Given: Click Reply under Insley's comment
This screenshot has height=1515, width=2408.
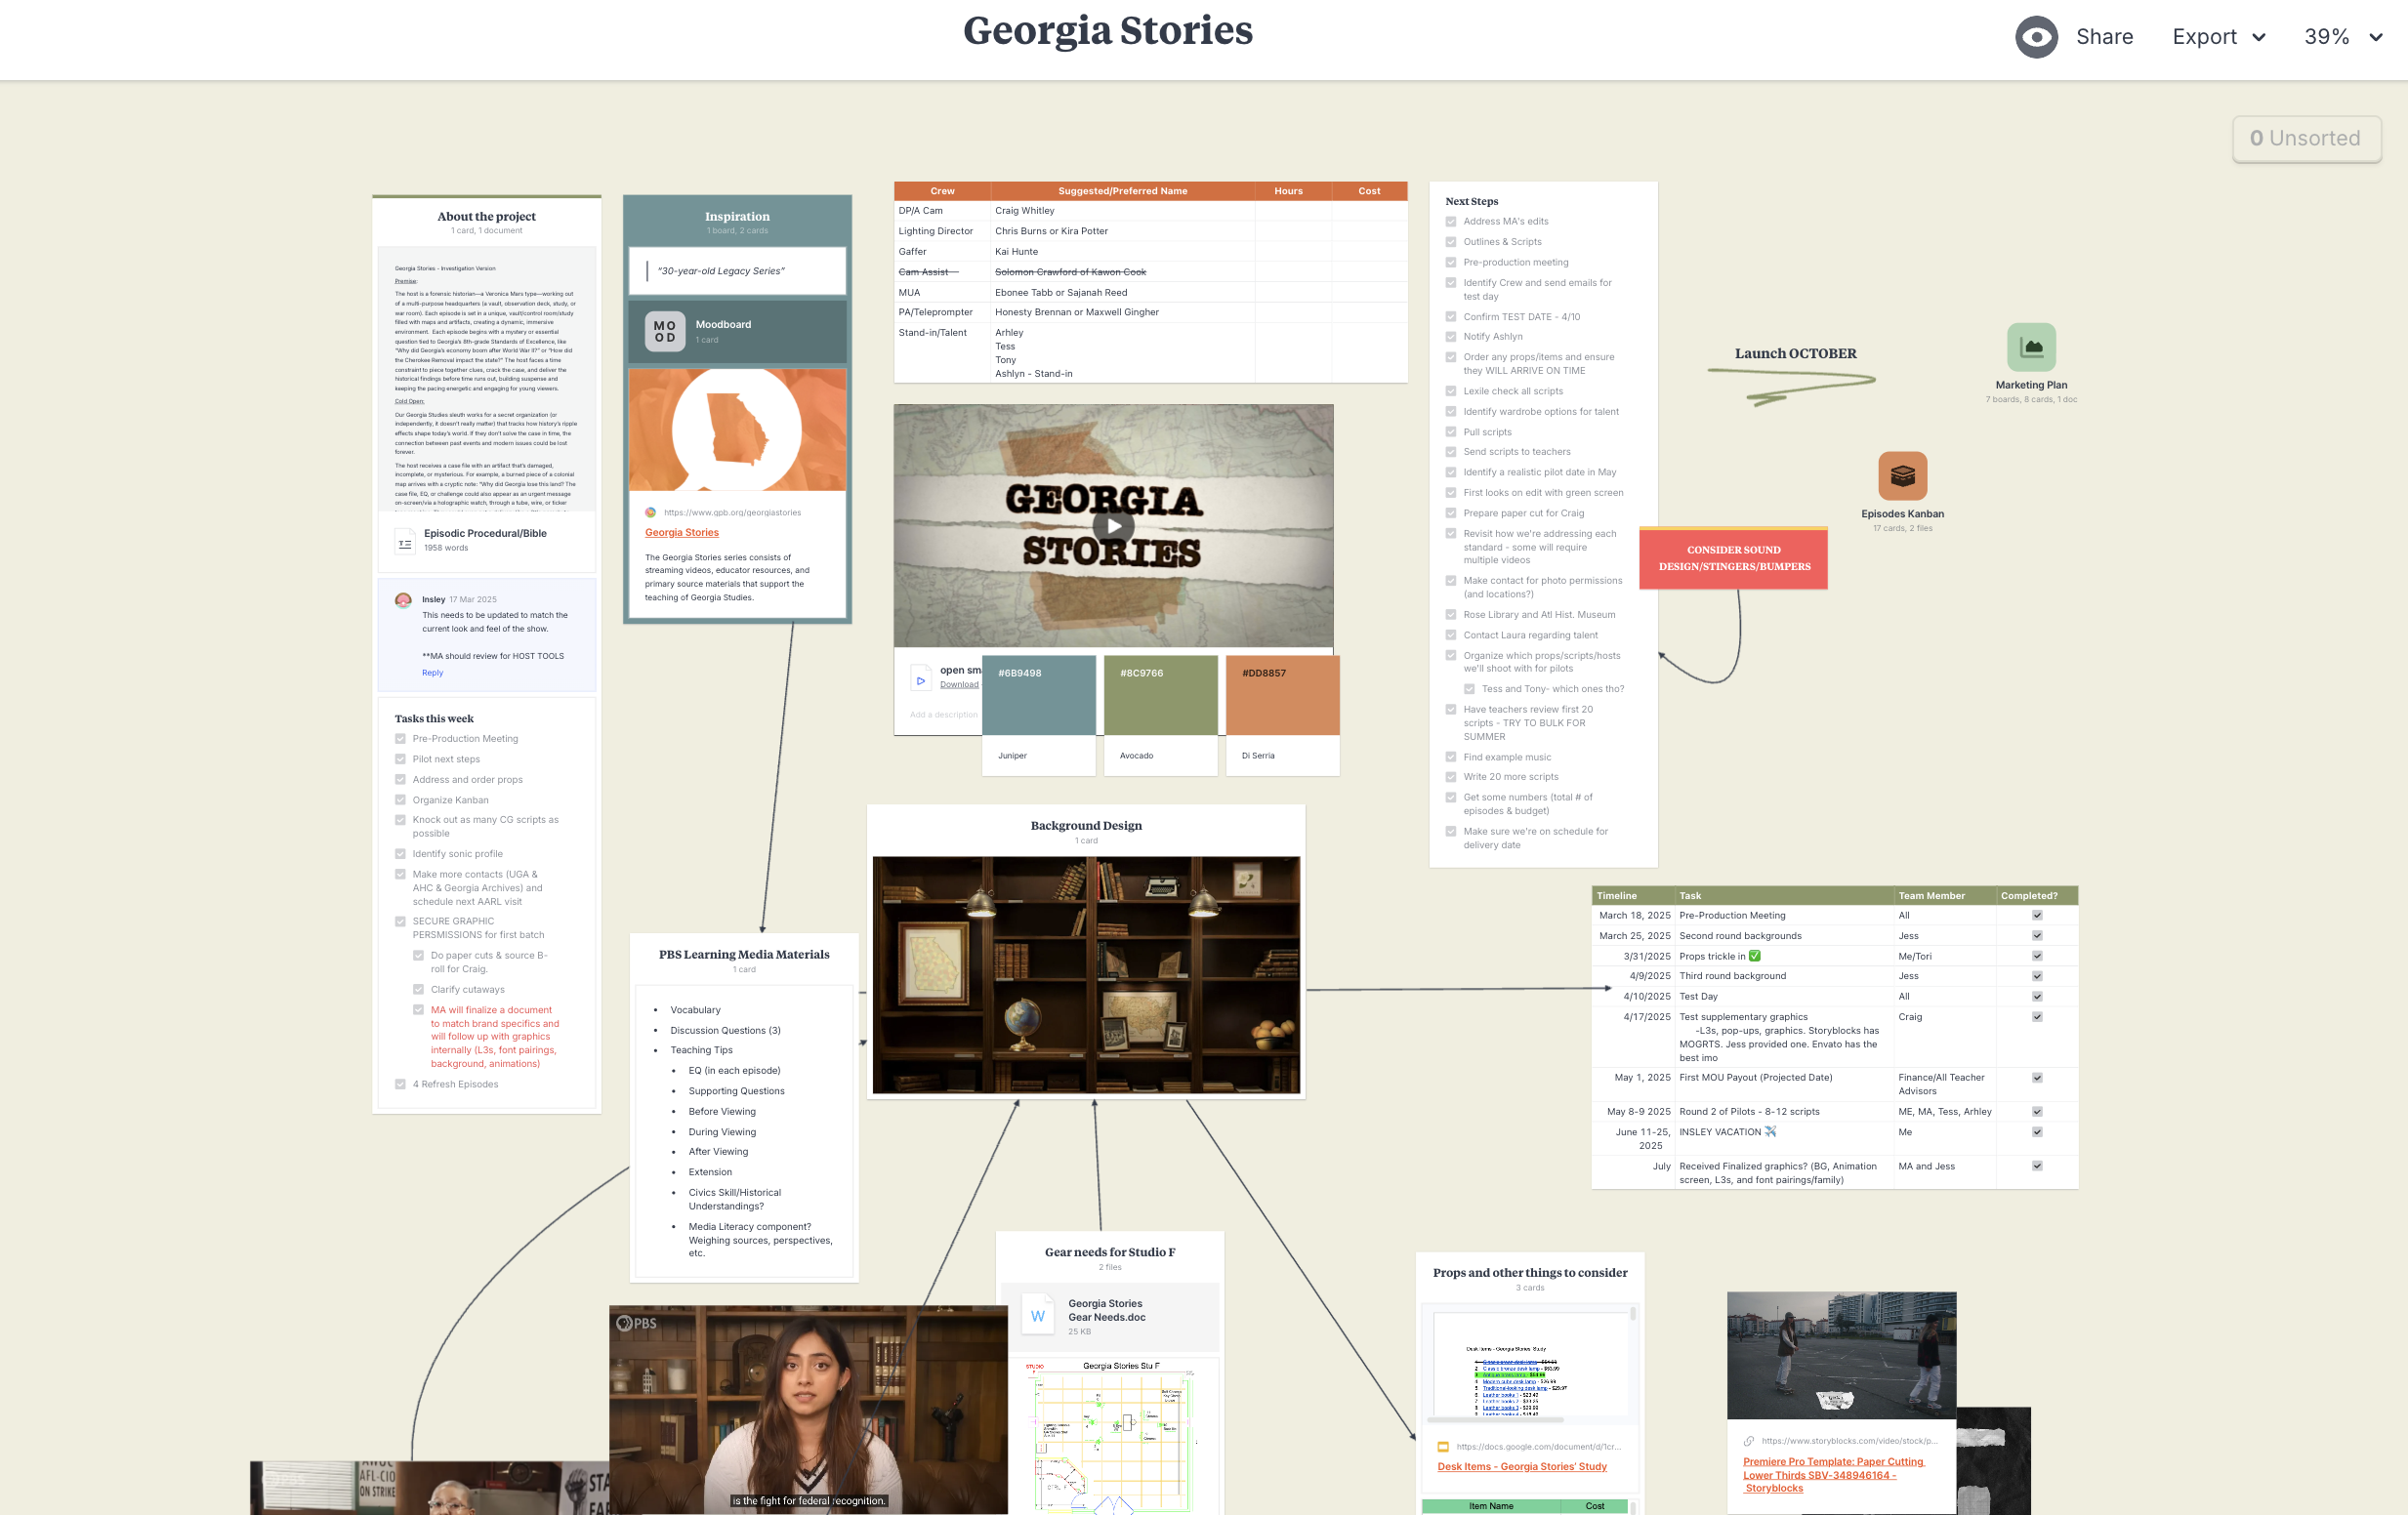Looking at the screenshot, I should [432, 673].
